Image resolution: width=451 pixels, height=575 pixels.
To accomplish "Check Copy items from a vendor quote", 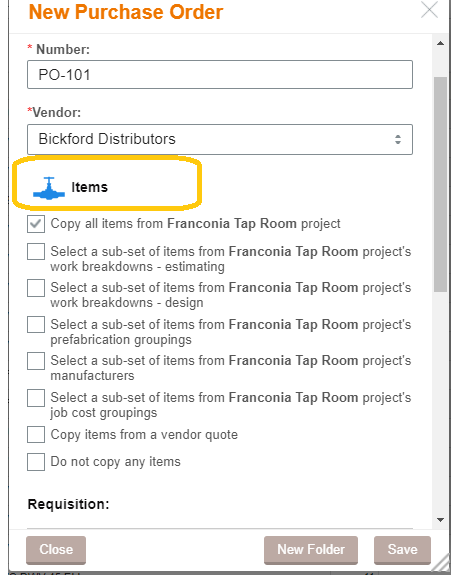I will coord(36,435).
